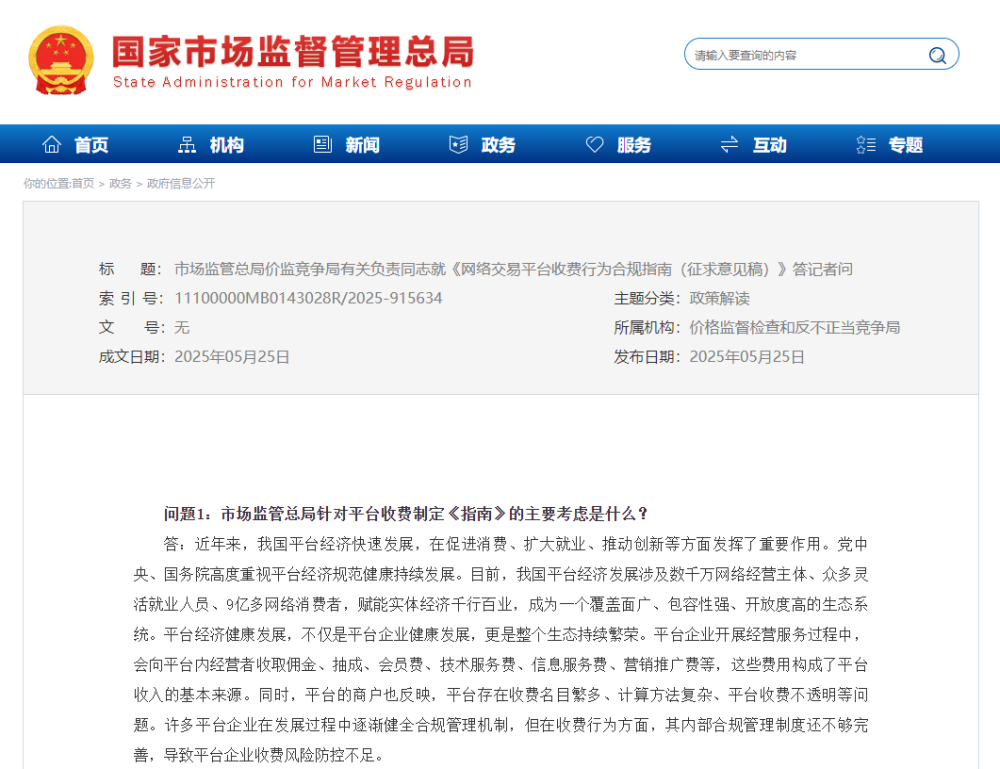The image size is (1000, 769).
Task: Open the 机构 navigation menu
Action: point(226,145)
